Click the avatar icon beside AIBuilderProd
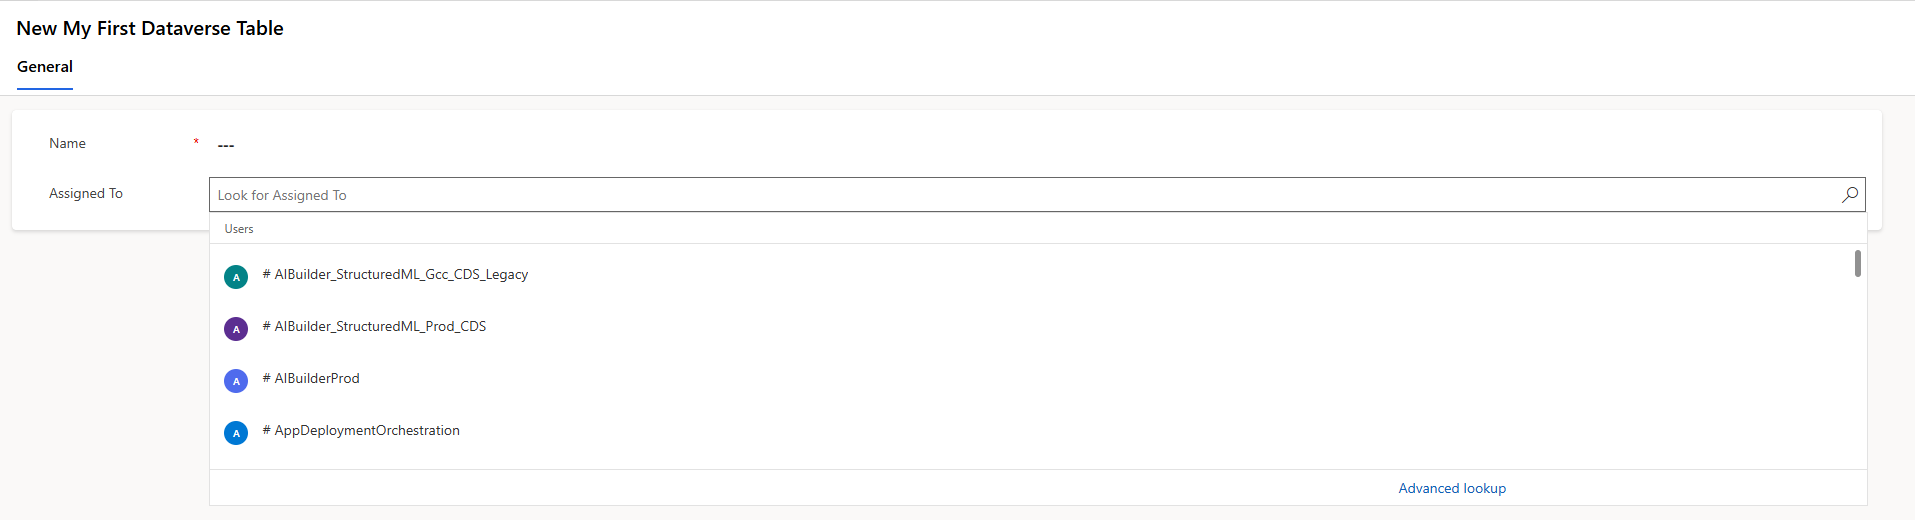This screenshot has height=520, width=1915. click(236, 381)
